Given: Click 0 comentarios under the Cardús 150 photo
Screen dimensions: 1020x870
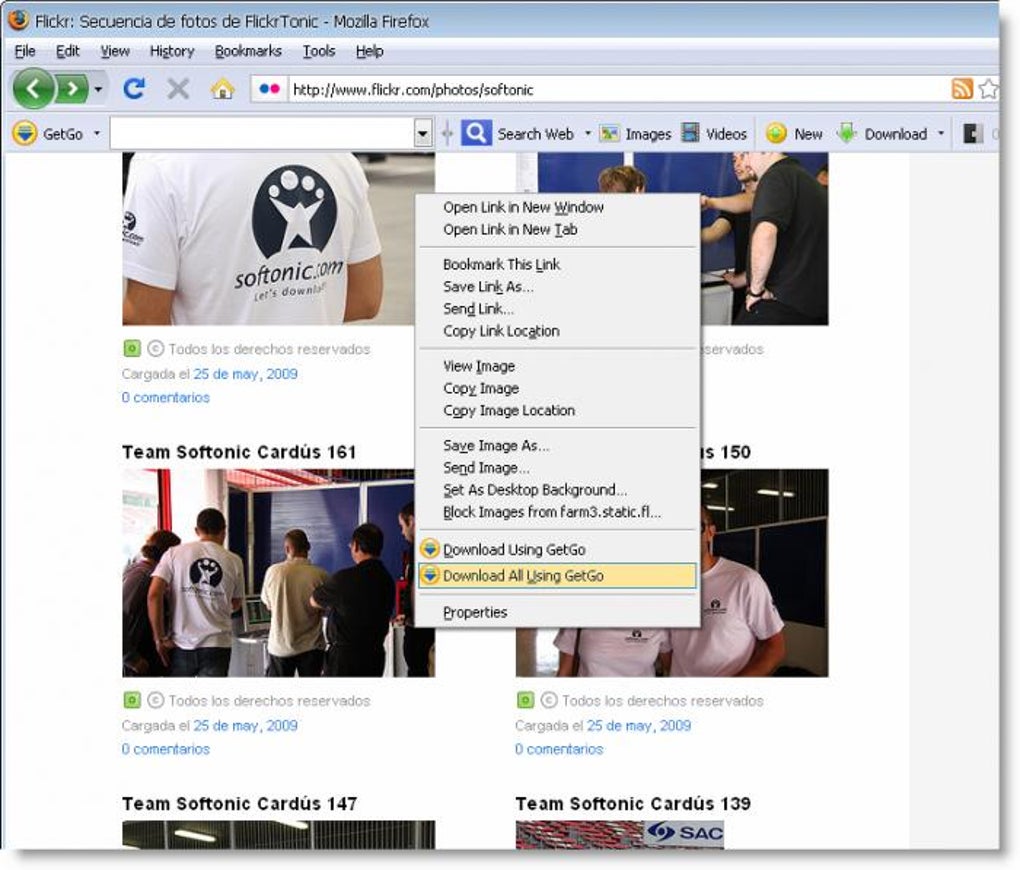Looking at the screenshot, I should 559,749.
